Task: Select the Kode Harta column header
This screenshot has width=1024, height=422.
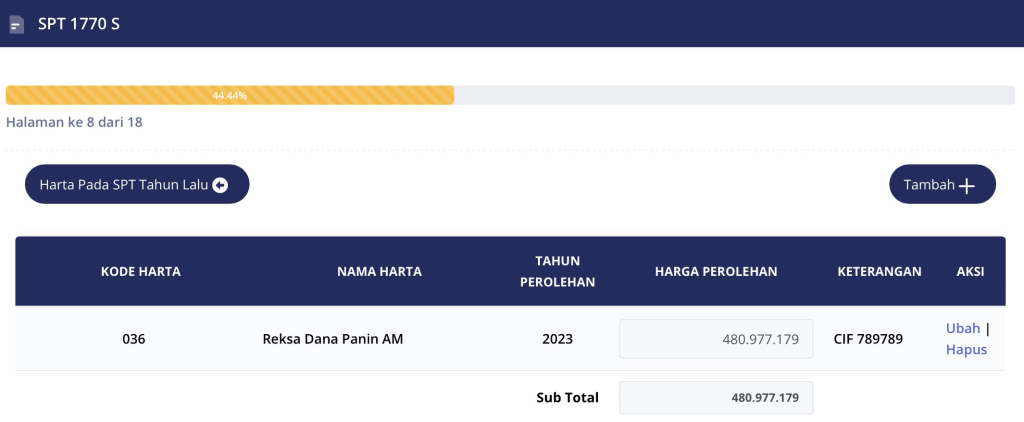Action: (141, 271)
